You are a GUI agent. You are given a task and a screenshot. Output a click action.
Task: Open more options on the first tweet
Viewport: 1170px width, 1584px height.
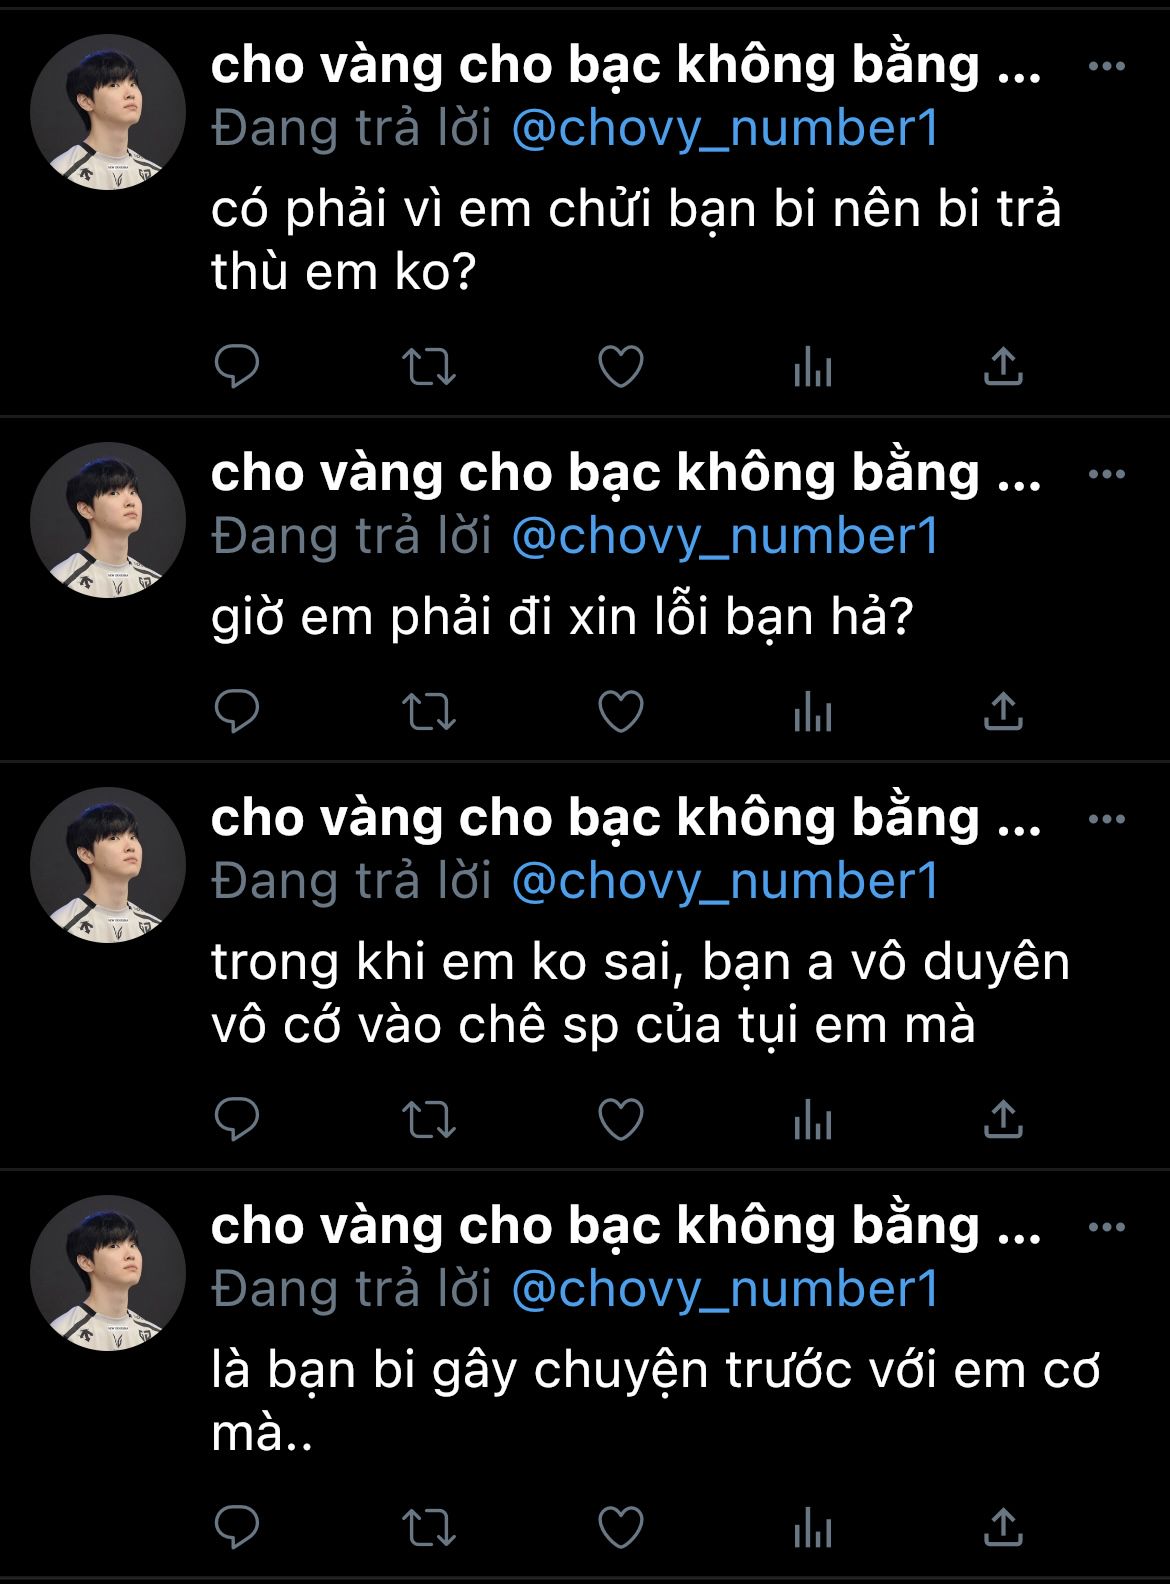(1107, 66)
